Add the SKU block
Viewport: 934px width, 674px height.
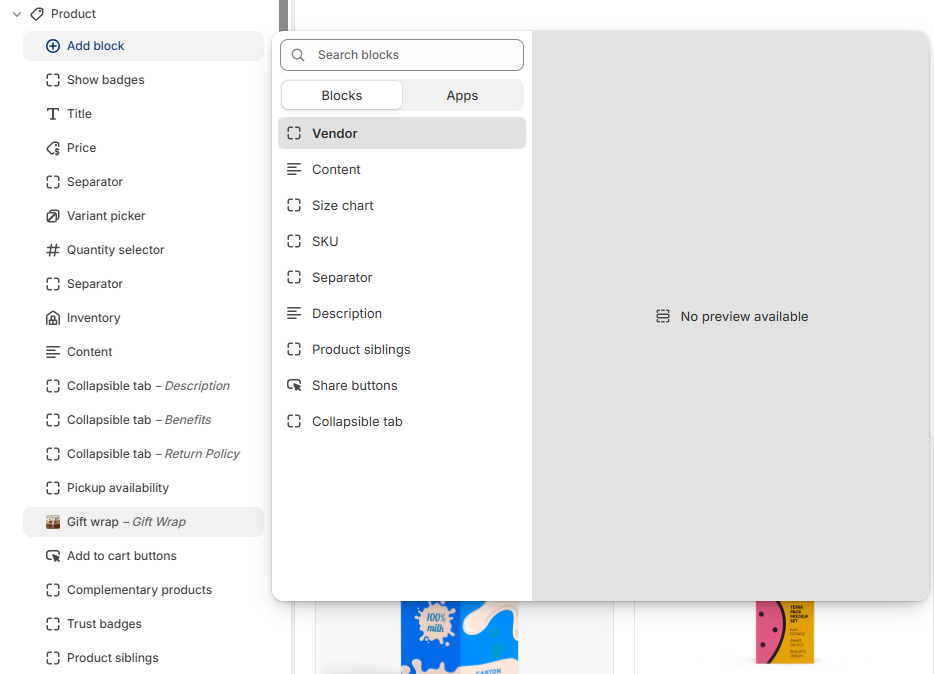[402, 241]
